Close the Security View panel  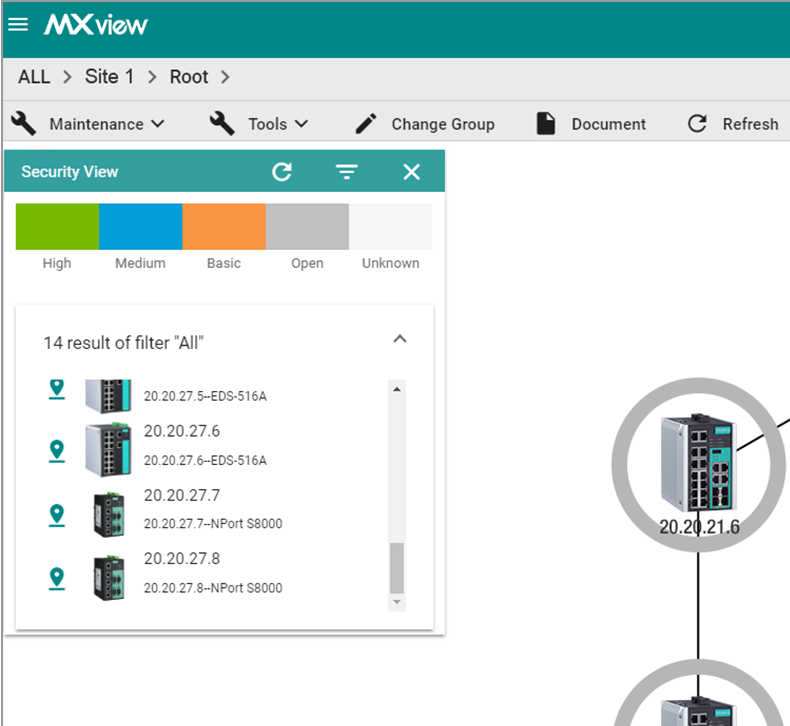coord(411,172)
